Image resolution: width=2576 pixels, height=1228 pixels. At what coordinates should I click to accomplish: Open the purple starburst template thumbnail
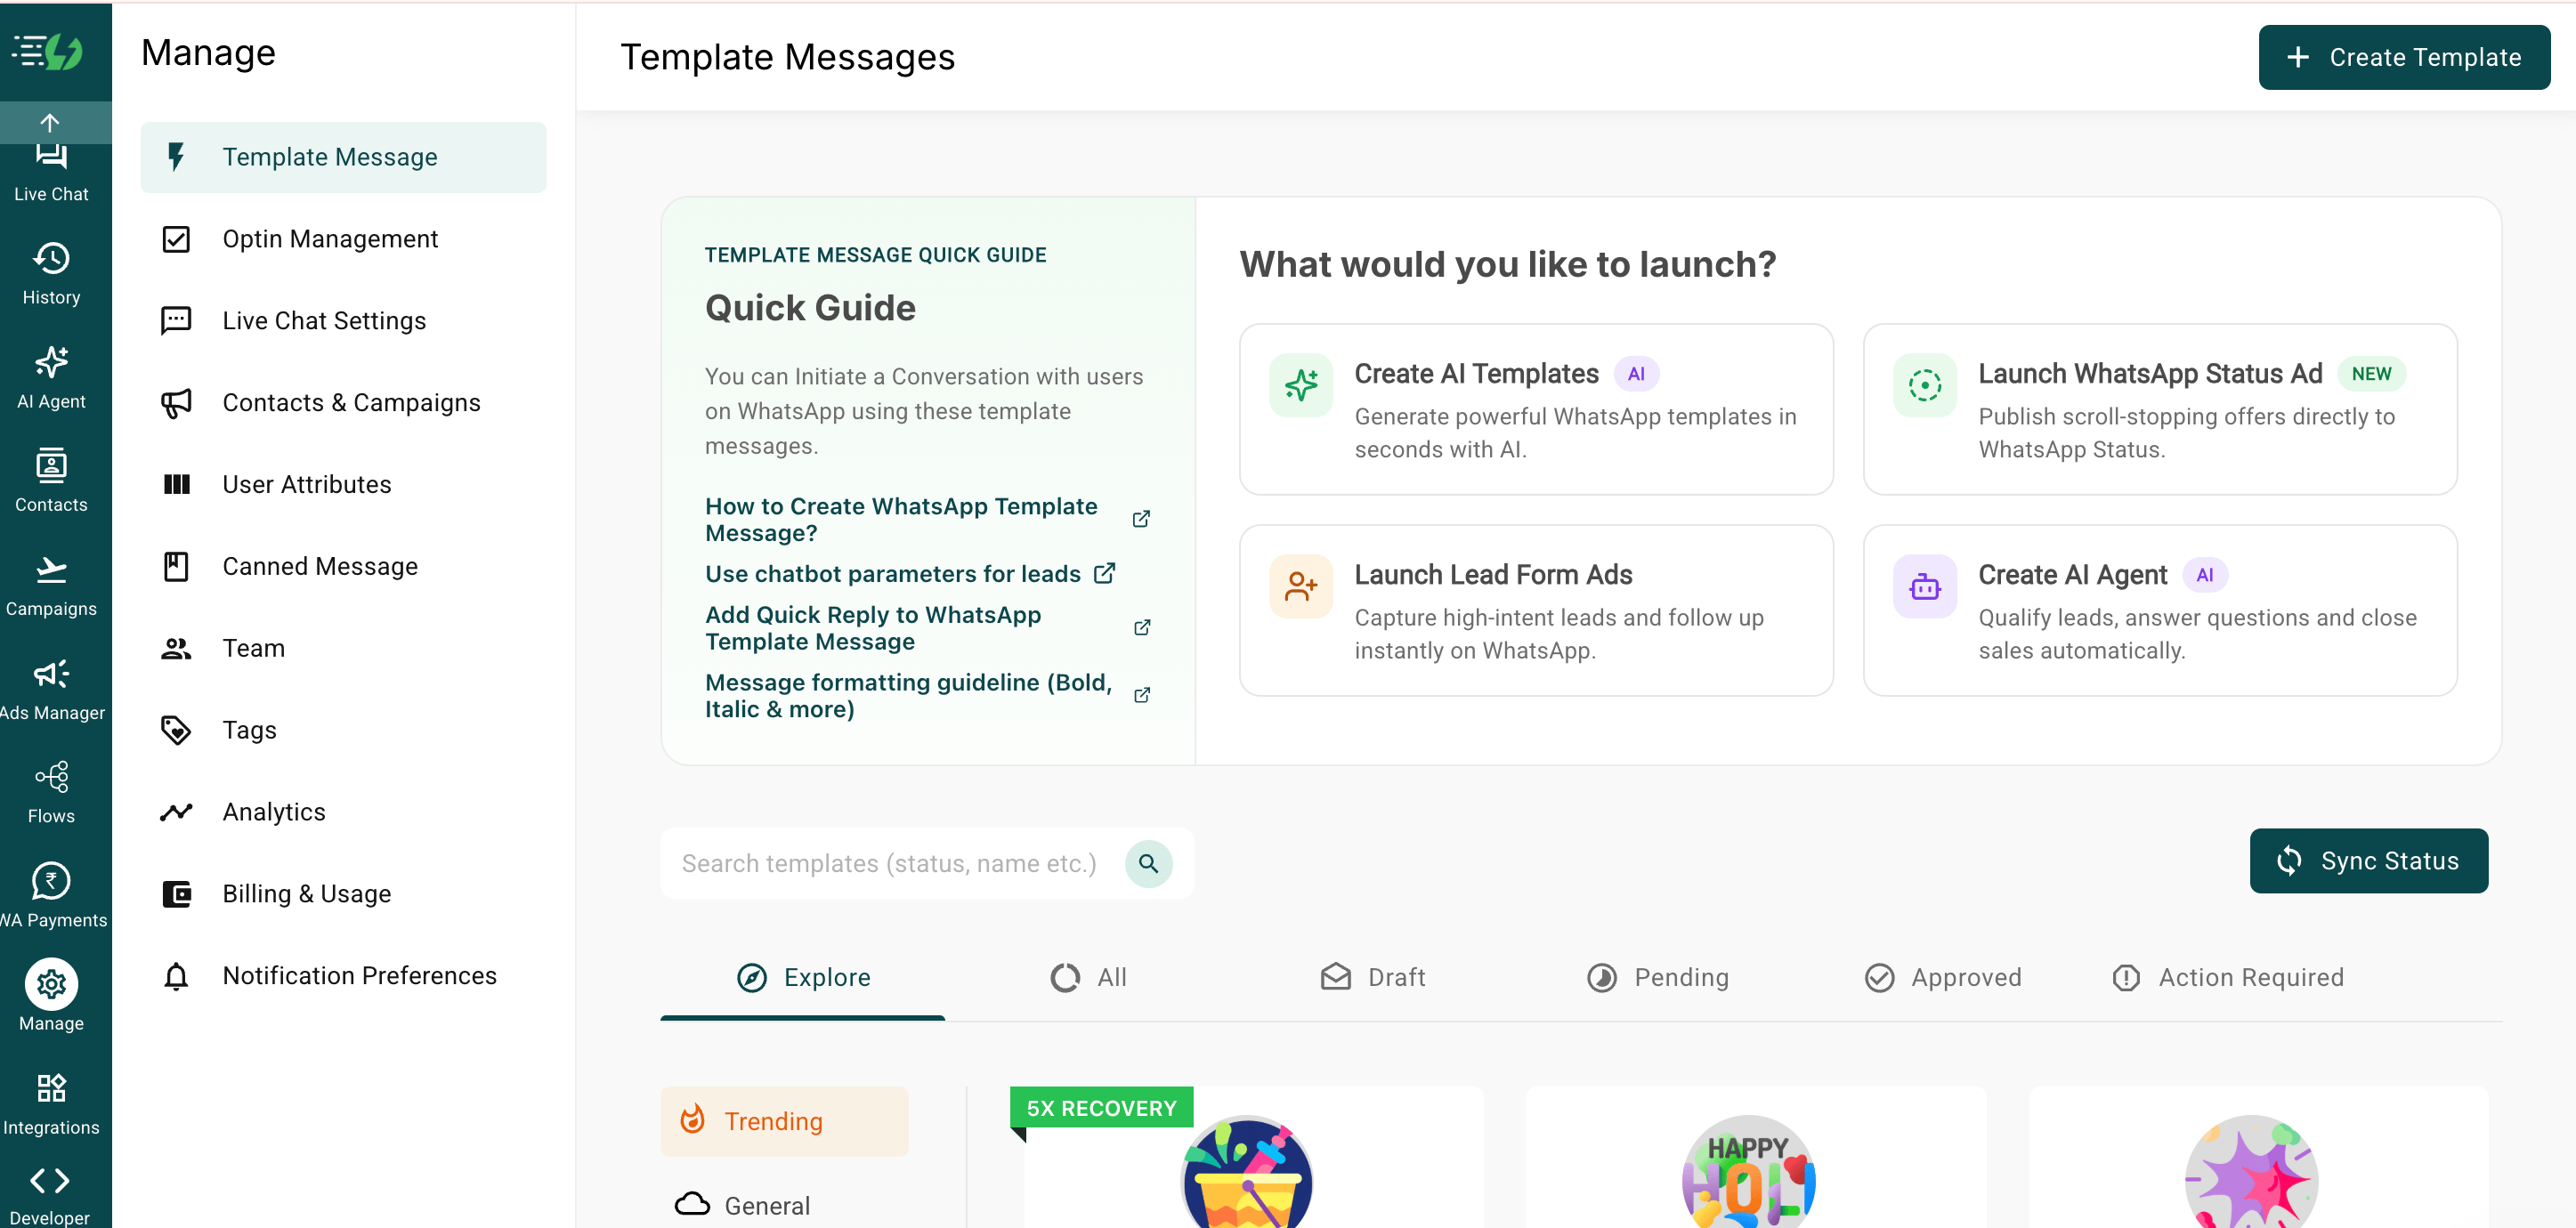[x=2251, y=1172]
